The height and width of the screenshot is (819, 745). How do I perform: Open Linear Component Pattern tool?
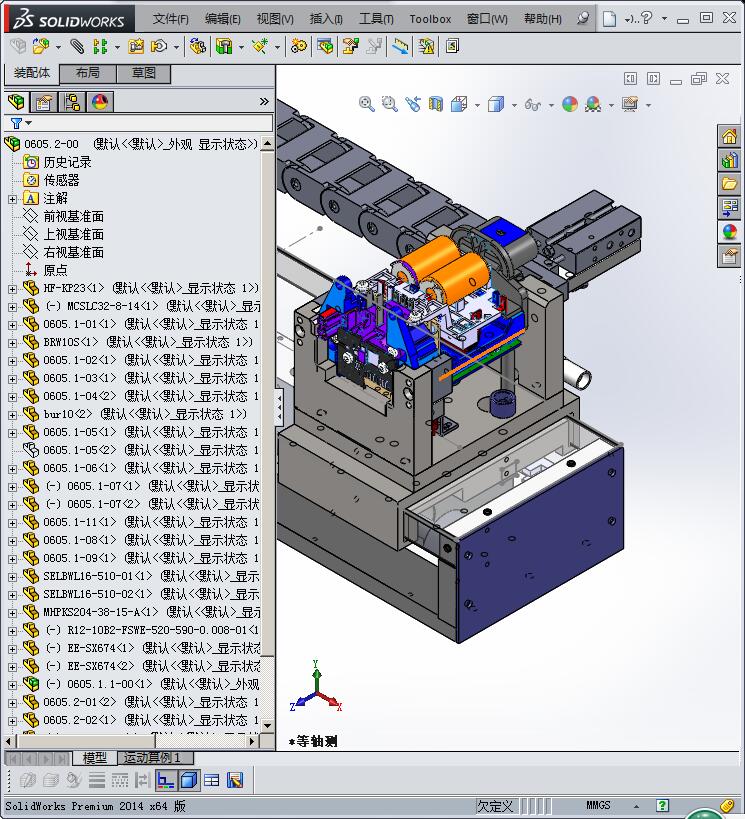[x=100, y=46]
